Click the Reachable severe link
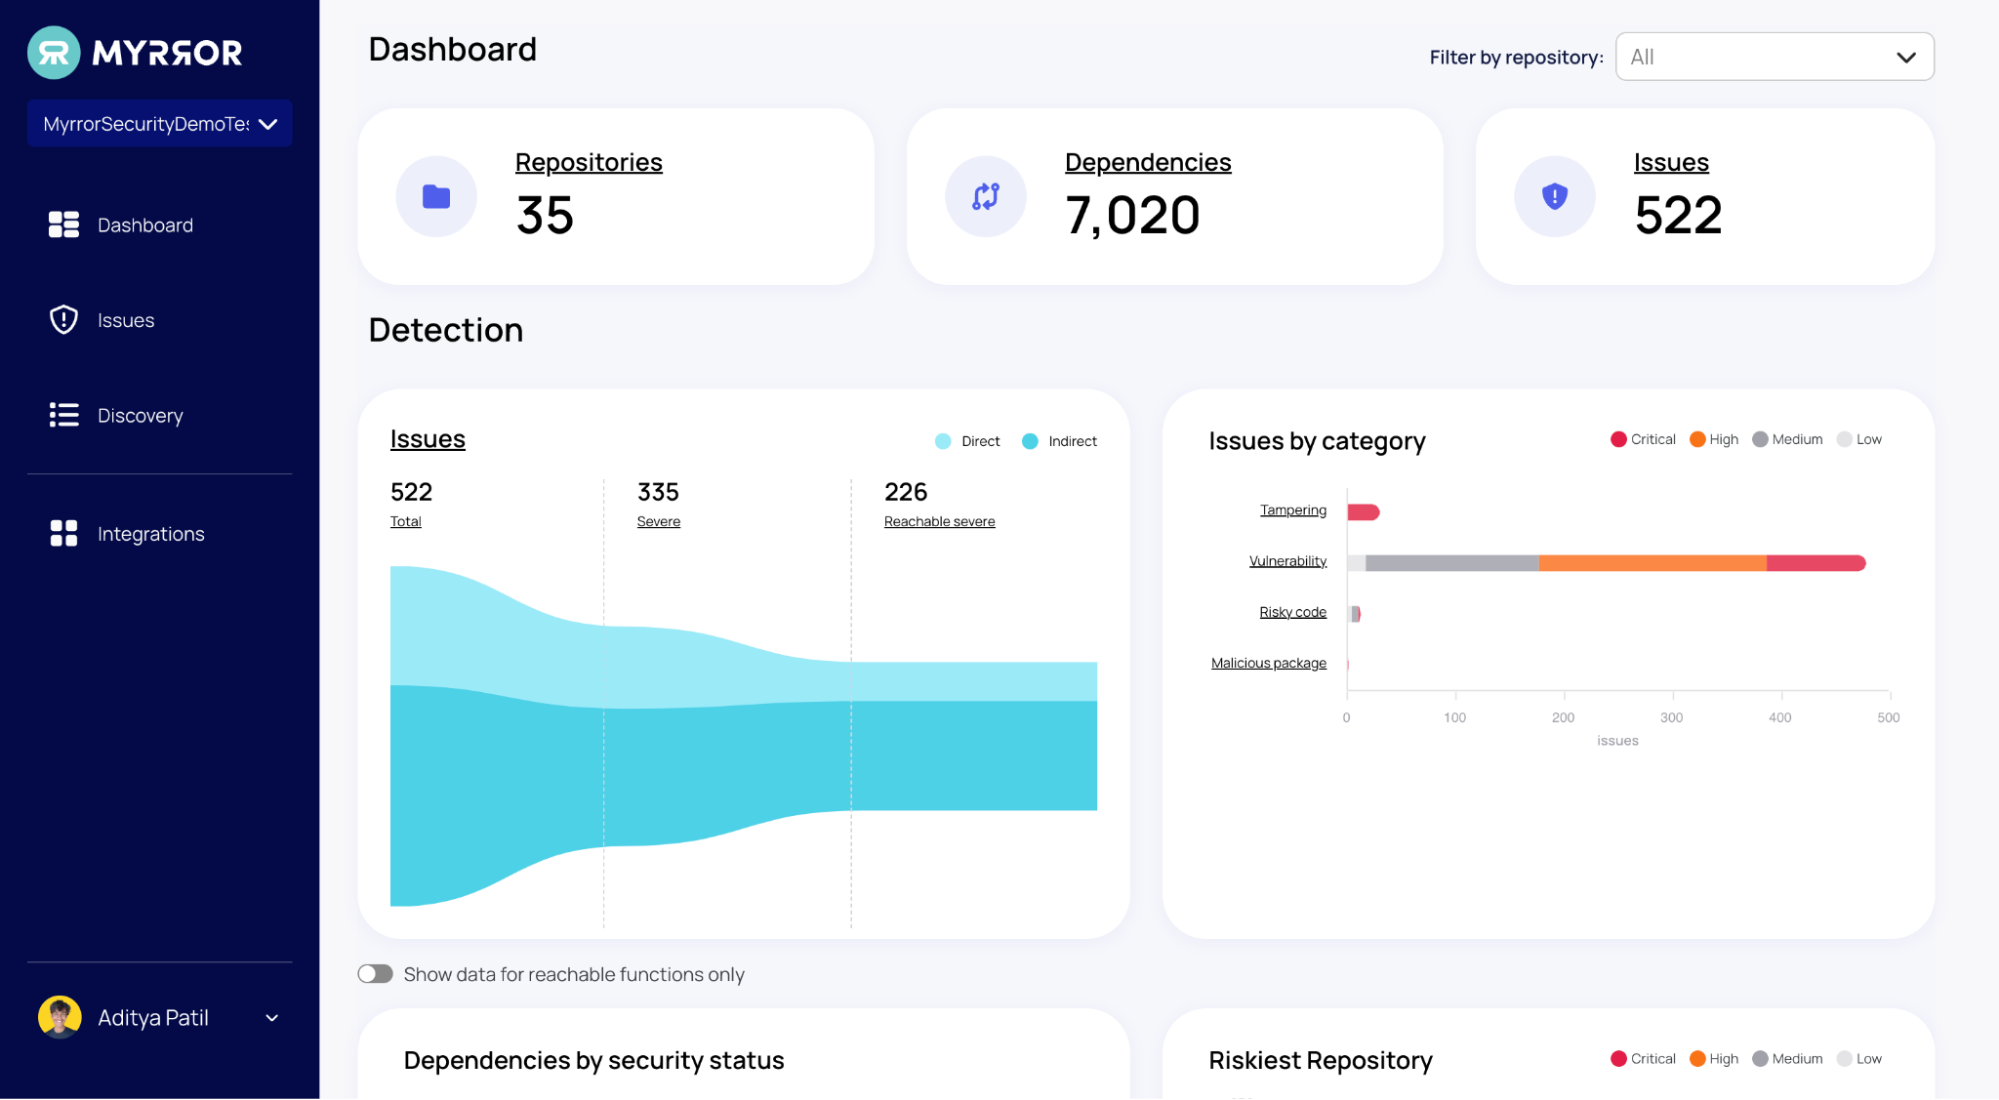The width and height of the screenshot is (1999, 1100). pos(939,521)
